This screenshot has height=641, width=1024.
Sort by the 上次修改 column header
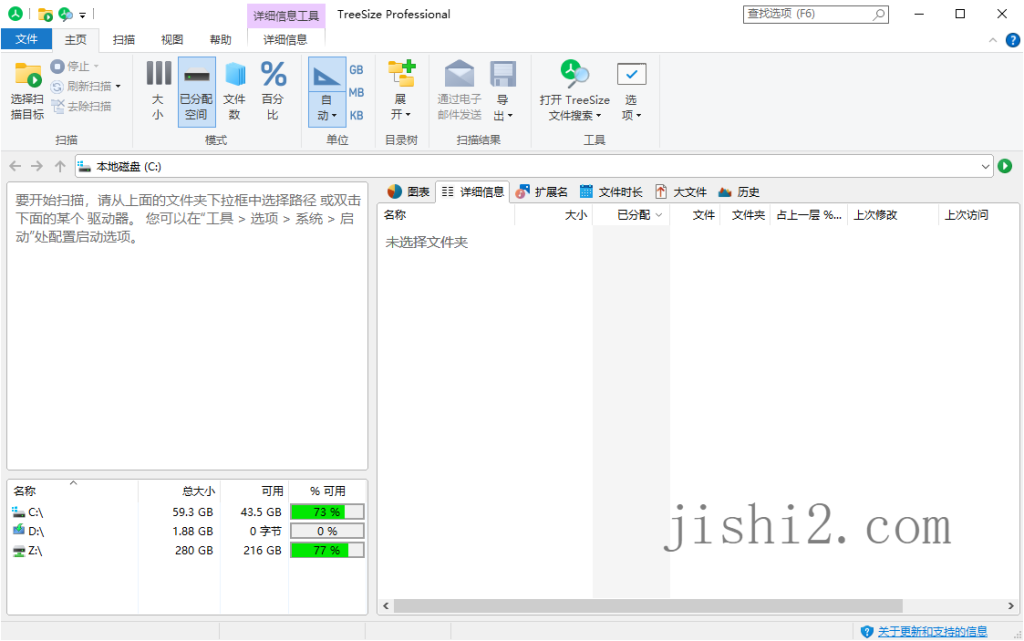tap(893, 215)
